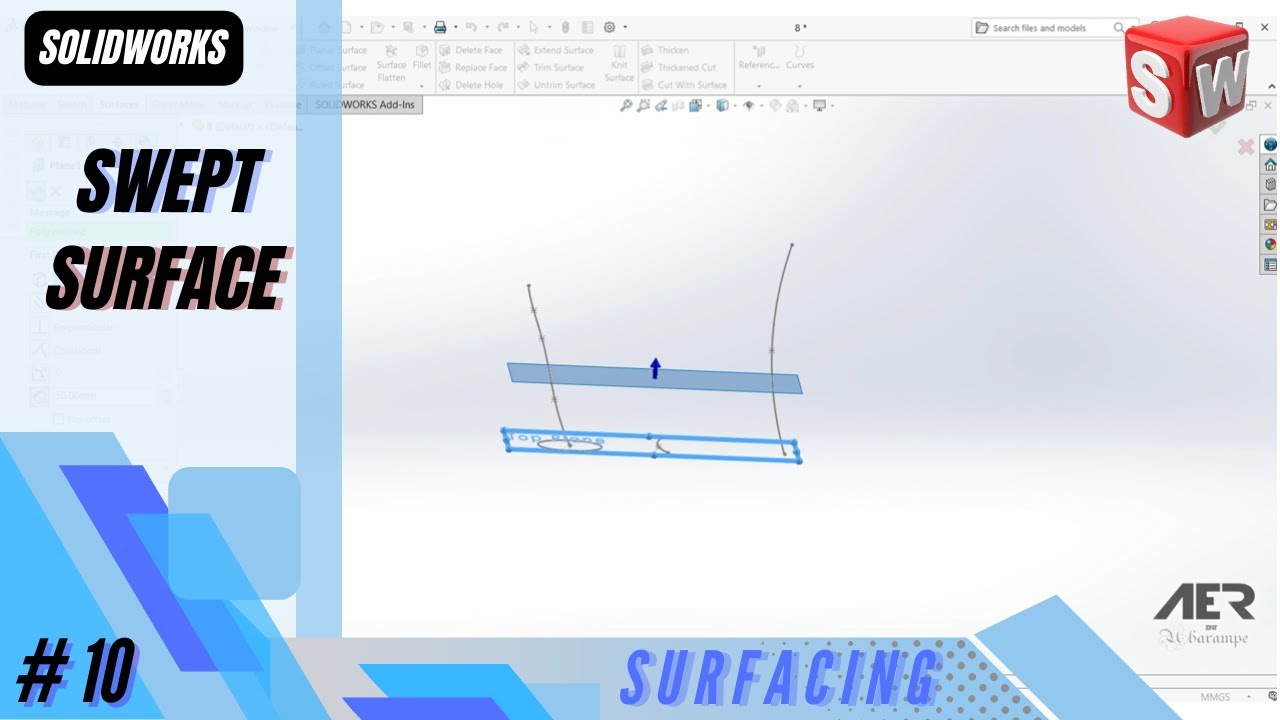
Task: Open SOLIDWORKS Resources home task pane icon
Action: tap(1270, 165)
